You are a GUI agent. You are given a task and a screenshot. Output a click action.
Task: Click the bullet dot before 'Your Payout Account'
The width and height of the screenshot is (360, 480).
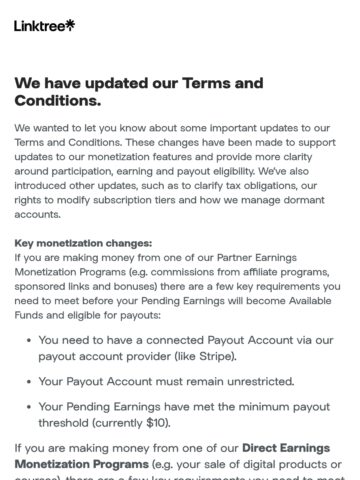[x=29, y=382]
